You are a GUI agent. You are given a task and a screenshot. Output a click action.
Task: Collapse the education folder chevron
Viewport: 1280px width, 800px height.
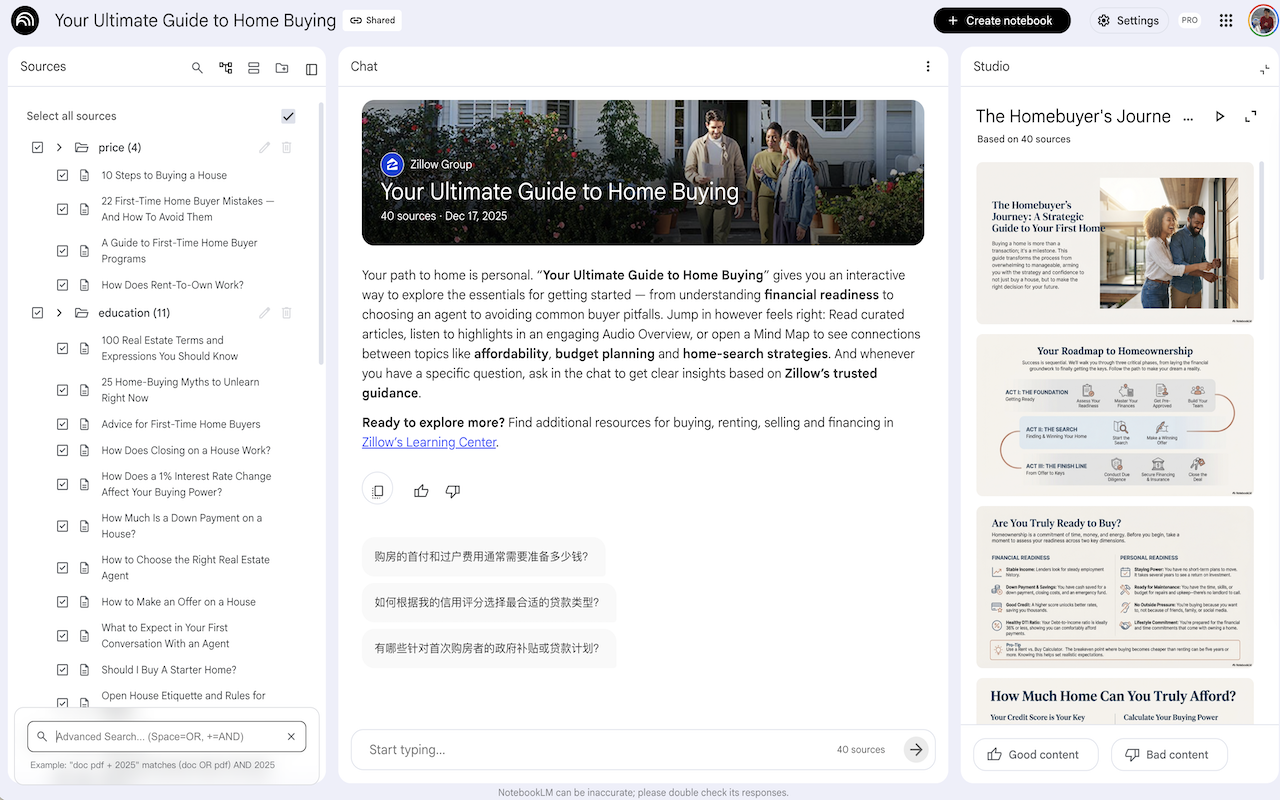tap(59, 313)
